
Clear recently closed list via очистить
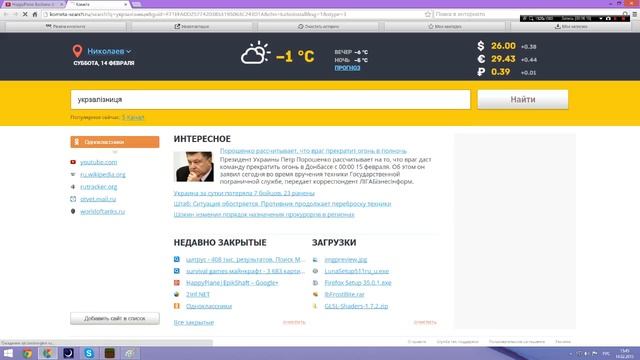294,322
